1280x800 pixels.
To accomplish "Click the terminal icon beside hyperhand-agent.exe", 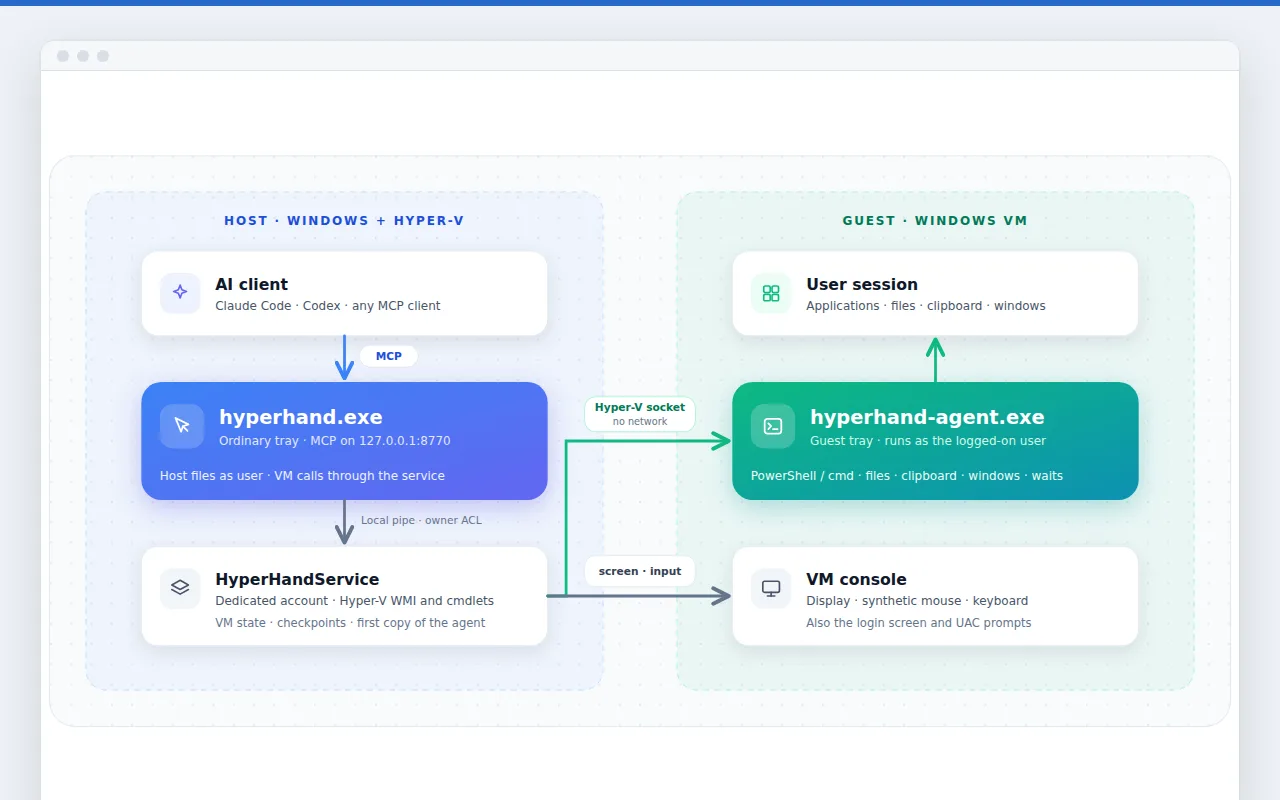I will click(773, 426).
